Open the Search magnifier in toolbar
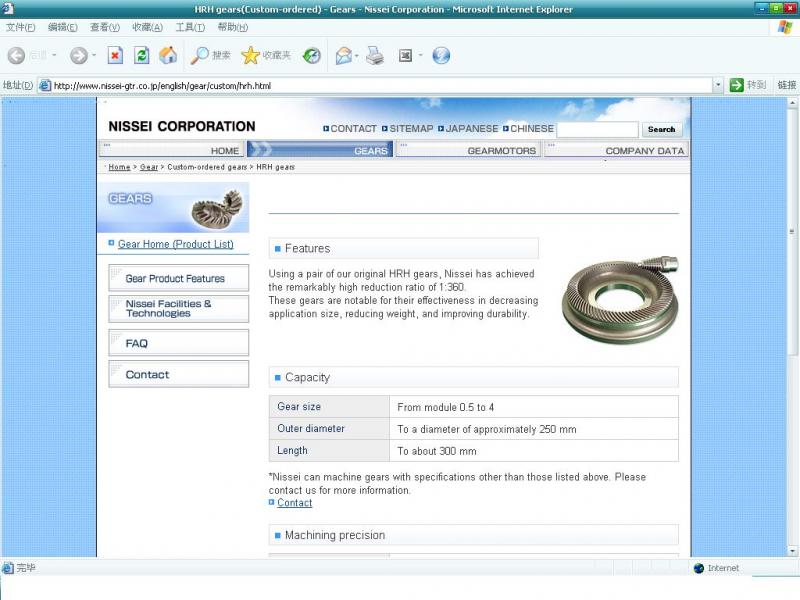The image size is (800, 600). (x=199, y=55)
